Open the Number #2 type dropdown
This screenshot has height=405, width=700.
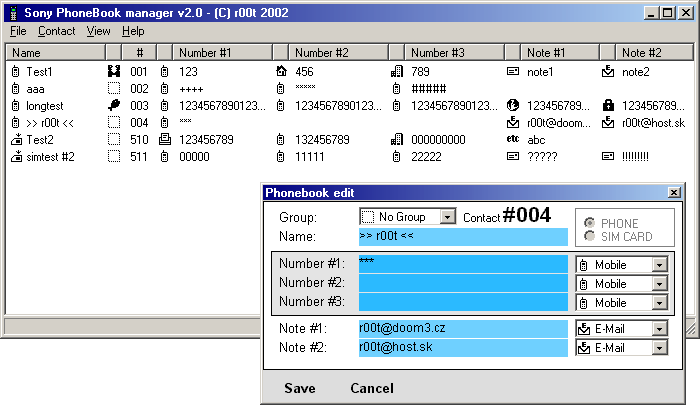[659, 284]
